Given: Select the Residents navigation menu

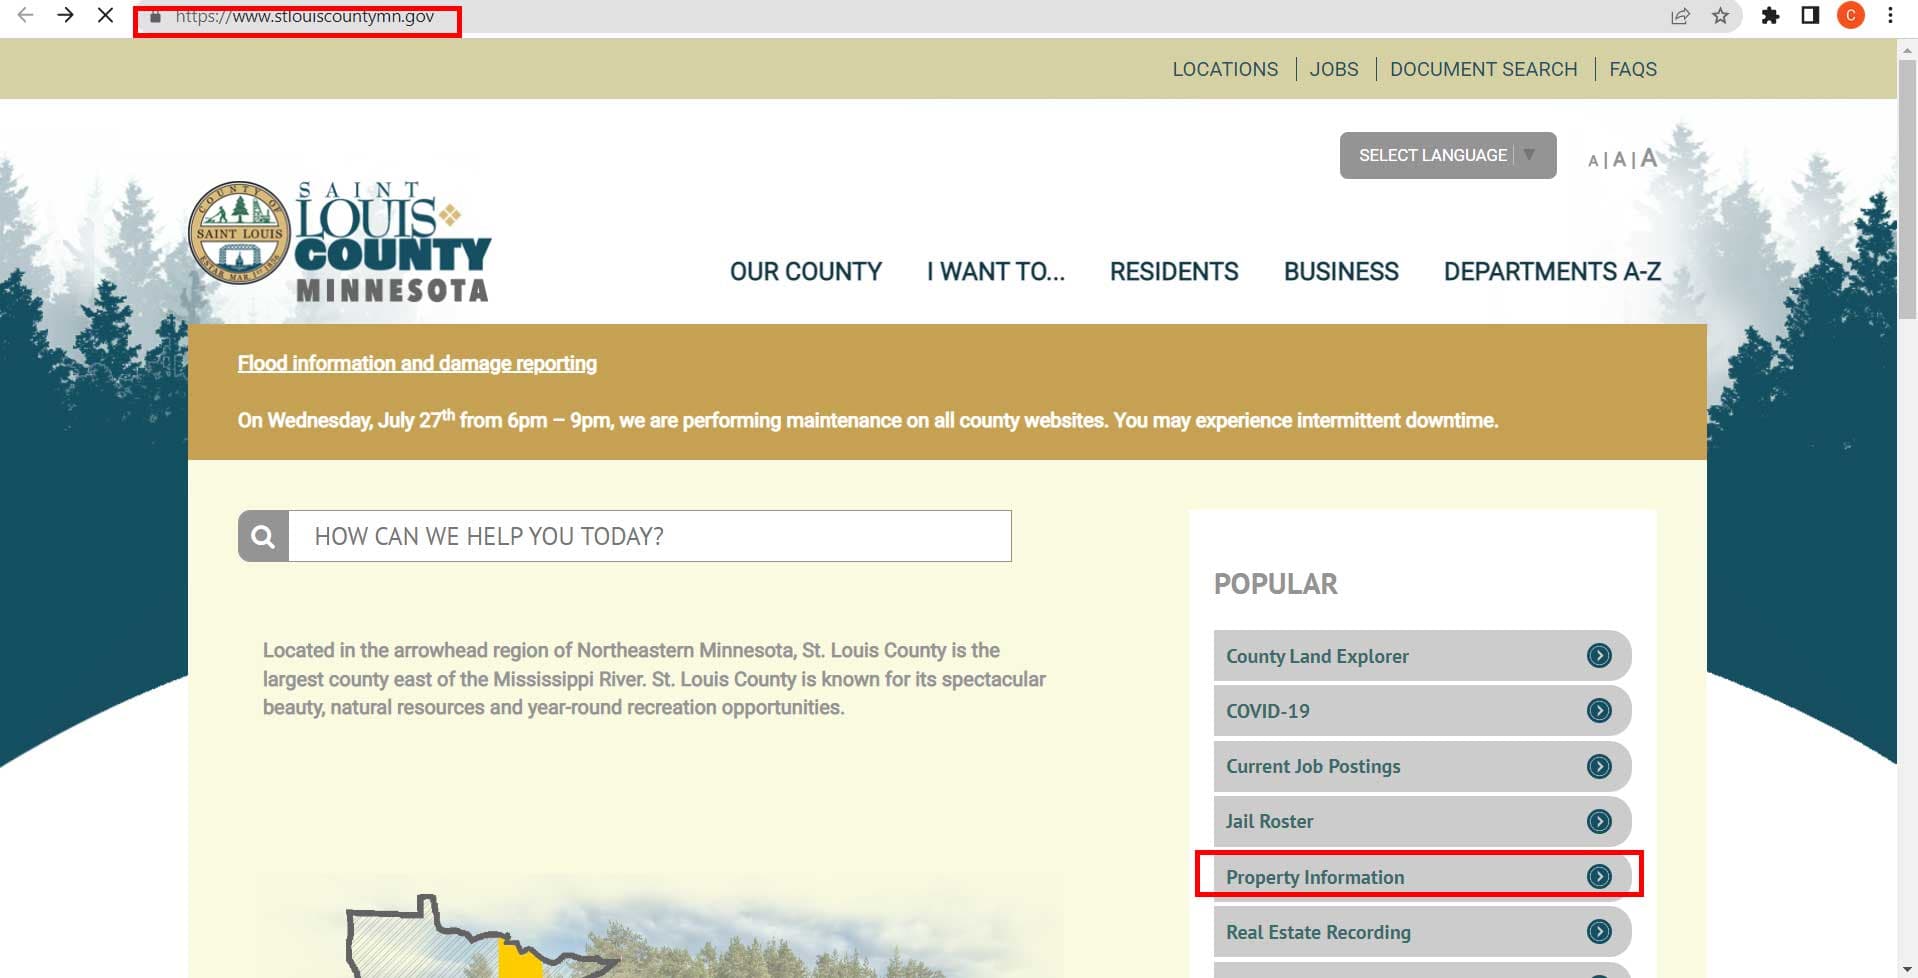Looking at the screenshot, I should click(x=1173, y=271).
